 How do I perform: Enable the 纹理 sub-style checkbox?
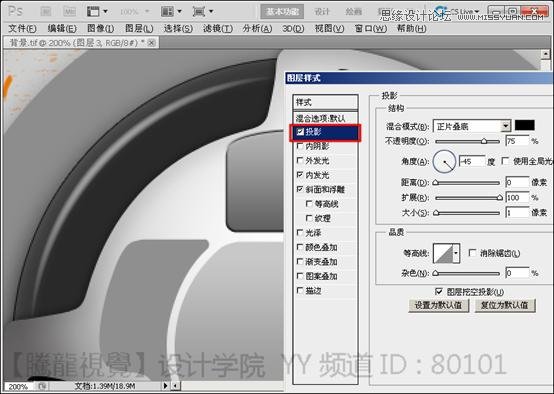click(309, 218)
